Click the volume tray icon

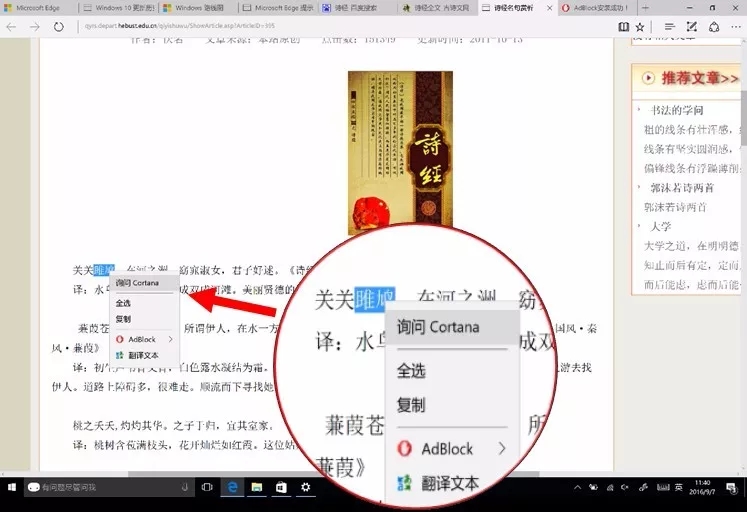625,487
